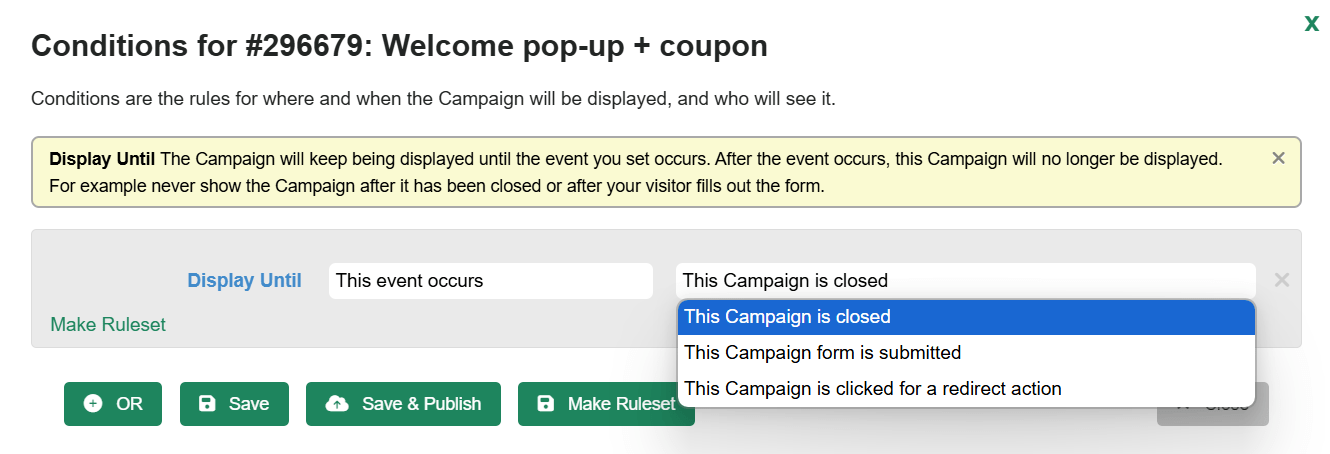Click floppy icon on Make Ruleset button
The height and width of the screenshot is (454, 1330).
(546, 404)
